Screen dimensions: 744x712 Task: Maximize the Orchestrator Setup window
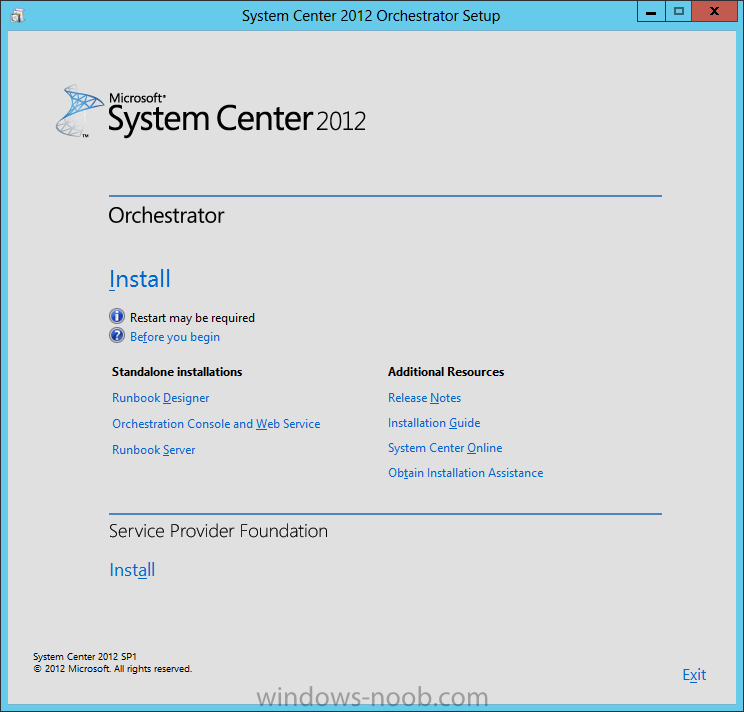[679, 11]
